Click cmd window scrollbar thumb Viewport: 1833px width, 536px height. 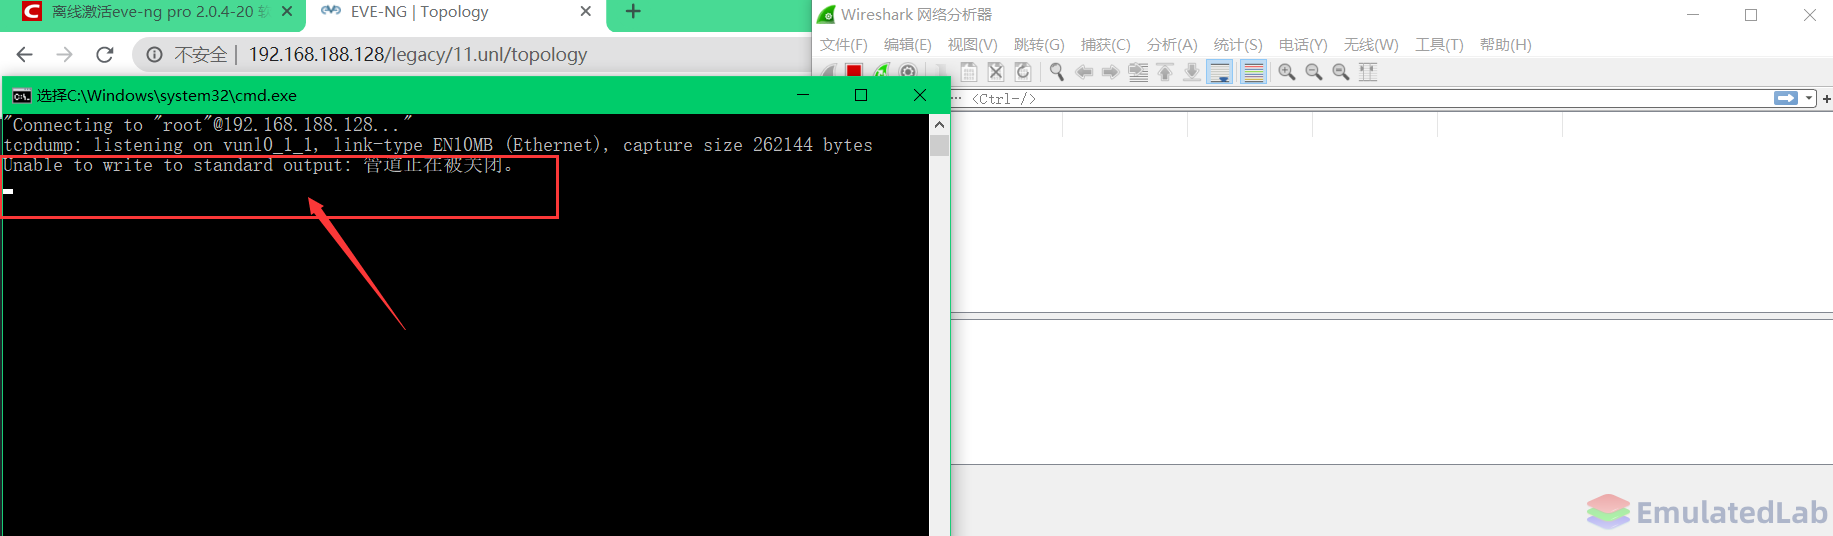tap(939, 146)
